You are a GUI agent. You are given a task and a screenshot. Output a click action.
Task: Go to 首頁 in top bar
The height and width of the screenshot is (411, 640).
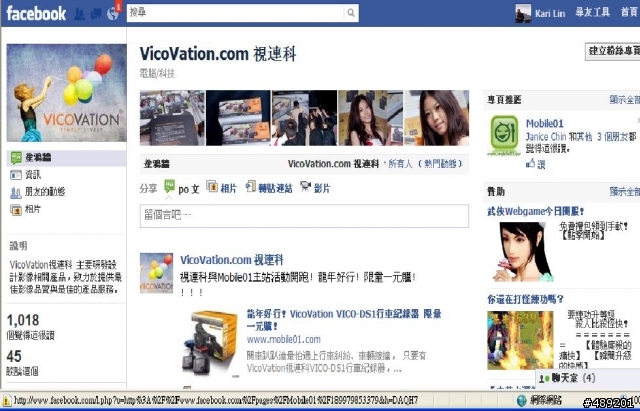629,13
